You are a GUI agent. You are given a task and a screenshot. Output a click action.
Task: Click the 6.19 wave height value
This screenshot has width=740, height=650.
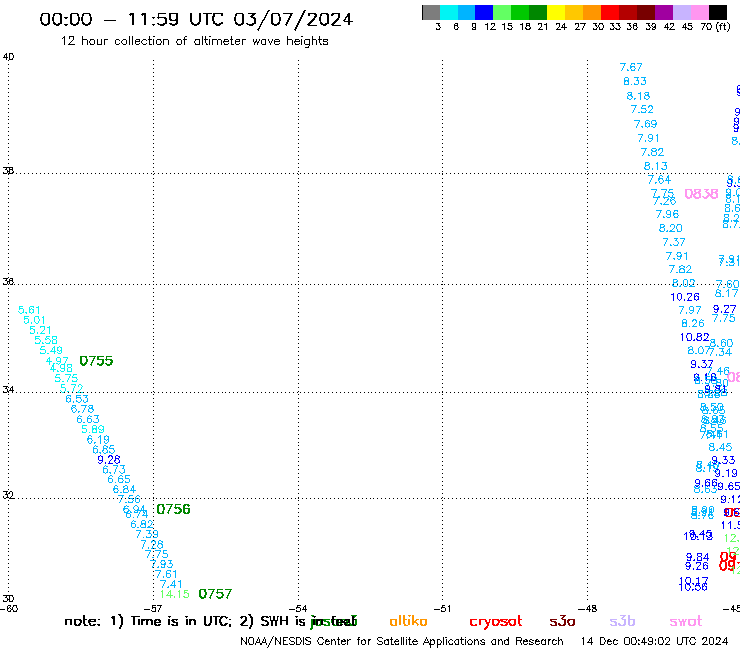coord(98,439)
